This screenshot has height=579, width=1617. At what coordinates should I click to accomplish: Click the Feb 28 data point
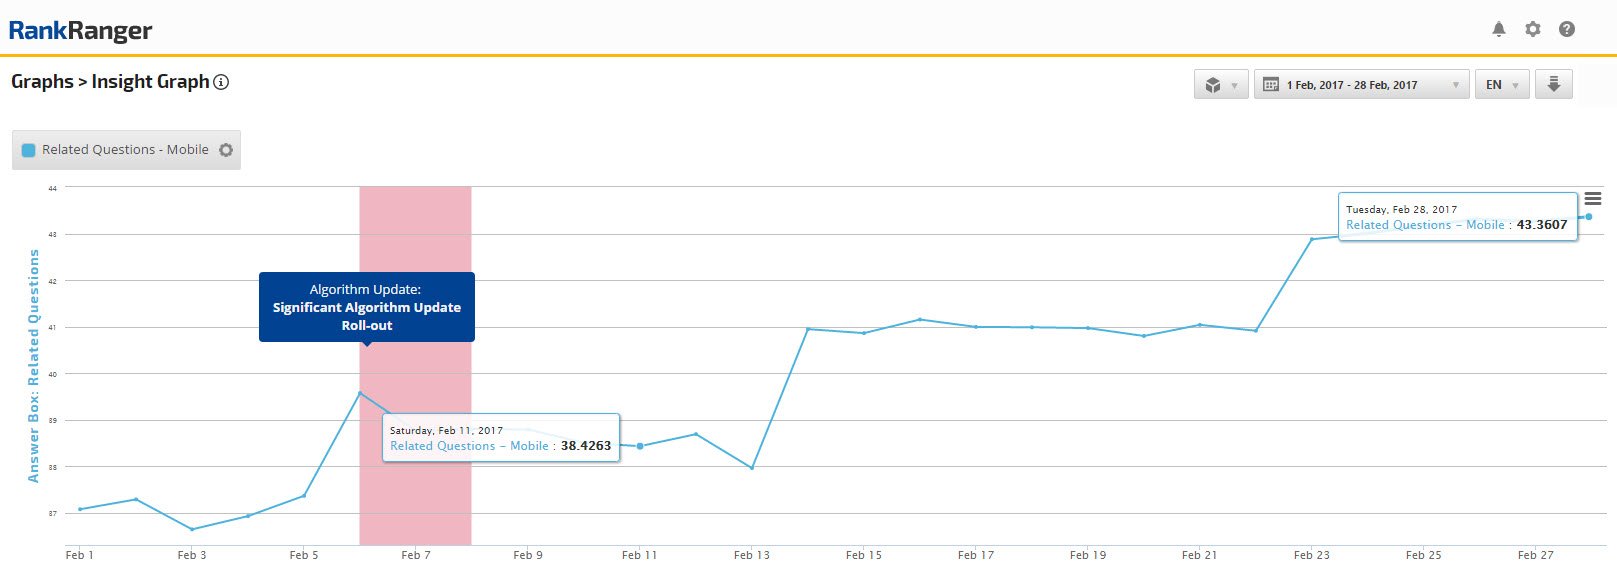(x=1588, y=217)
